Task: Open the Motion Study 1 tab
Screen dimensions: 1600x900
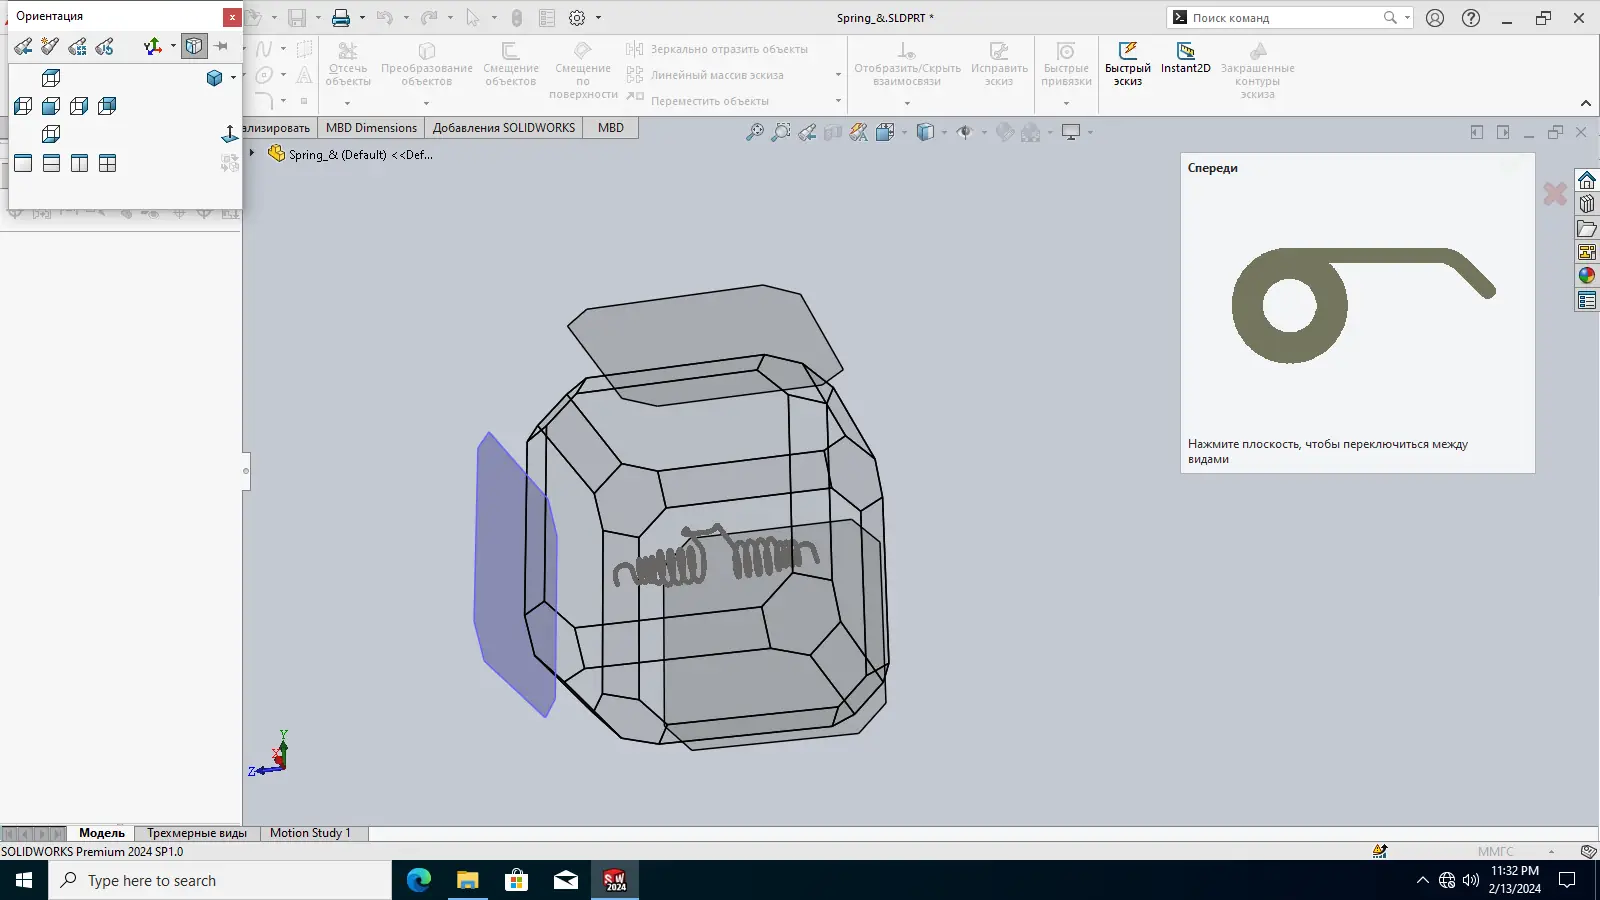Action: point(310,833)
